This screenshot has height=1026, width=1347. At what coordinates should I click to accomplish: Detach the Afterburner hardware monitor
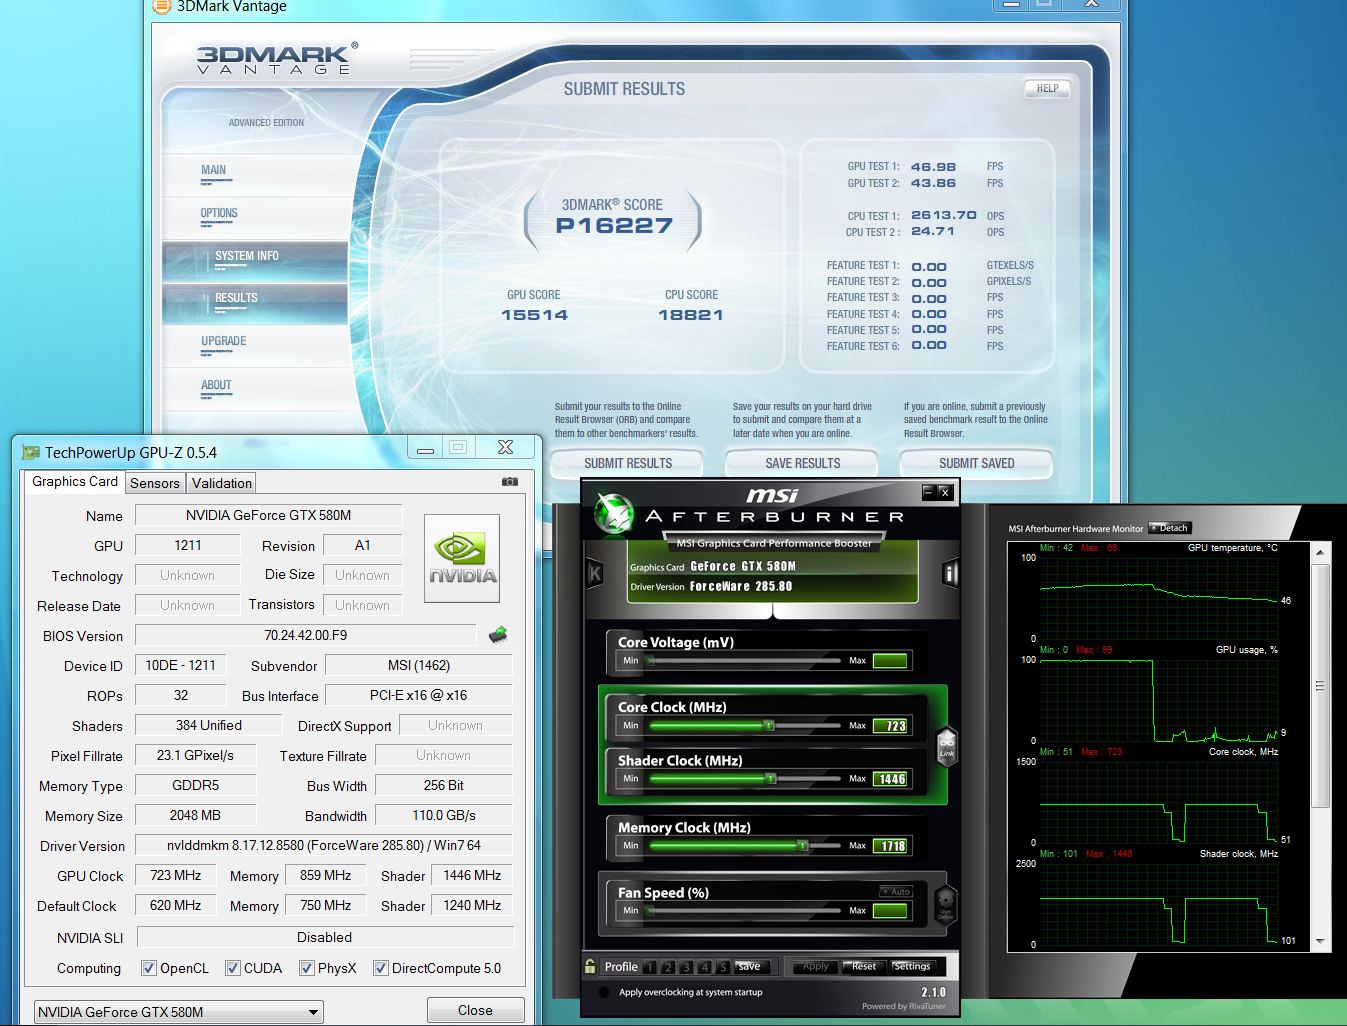(x=1169, y=528)
